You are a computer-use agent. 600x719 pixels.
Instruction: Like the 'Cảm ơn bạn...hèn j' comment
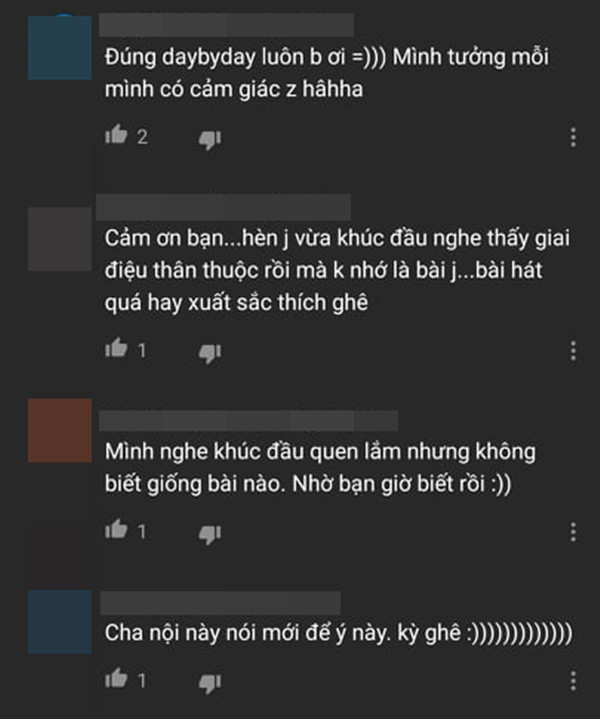tap(116, 348)
